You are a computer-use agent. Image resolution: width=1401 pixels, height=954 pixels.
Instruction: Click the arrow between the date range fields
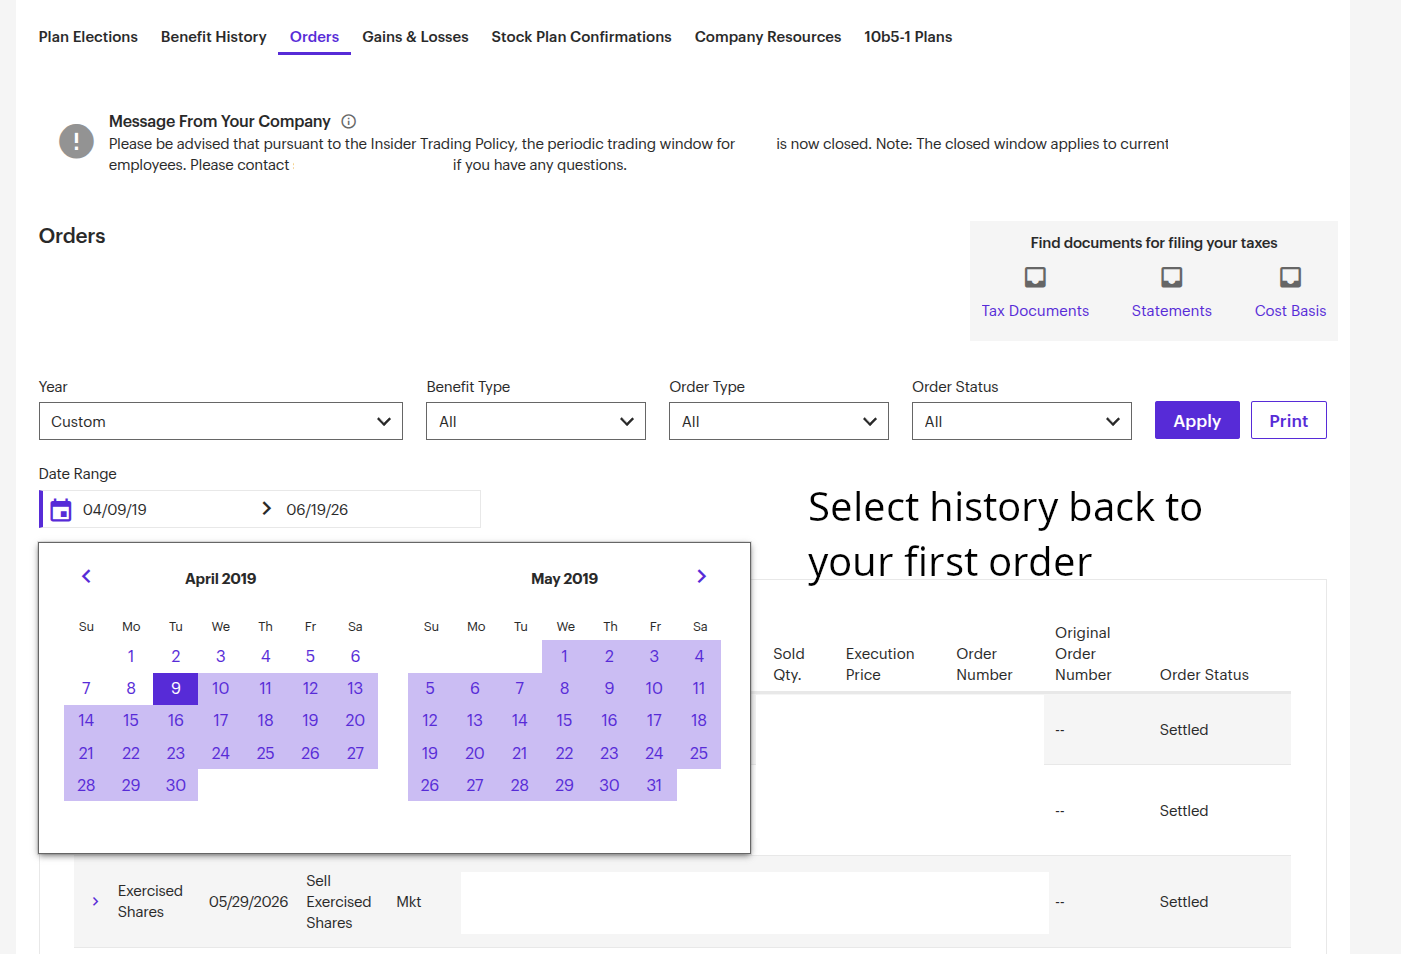(x=266, y=509)
